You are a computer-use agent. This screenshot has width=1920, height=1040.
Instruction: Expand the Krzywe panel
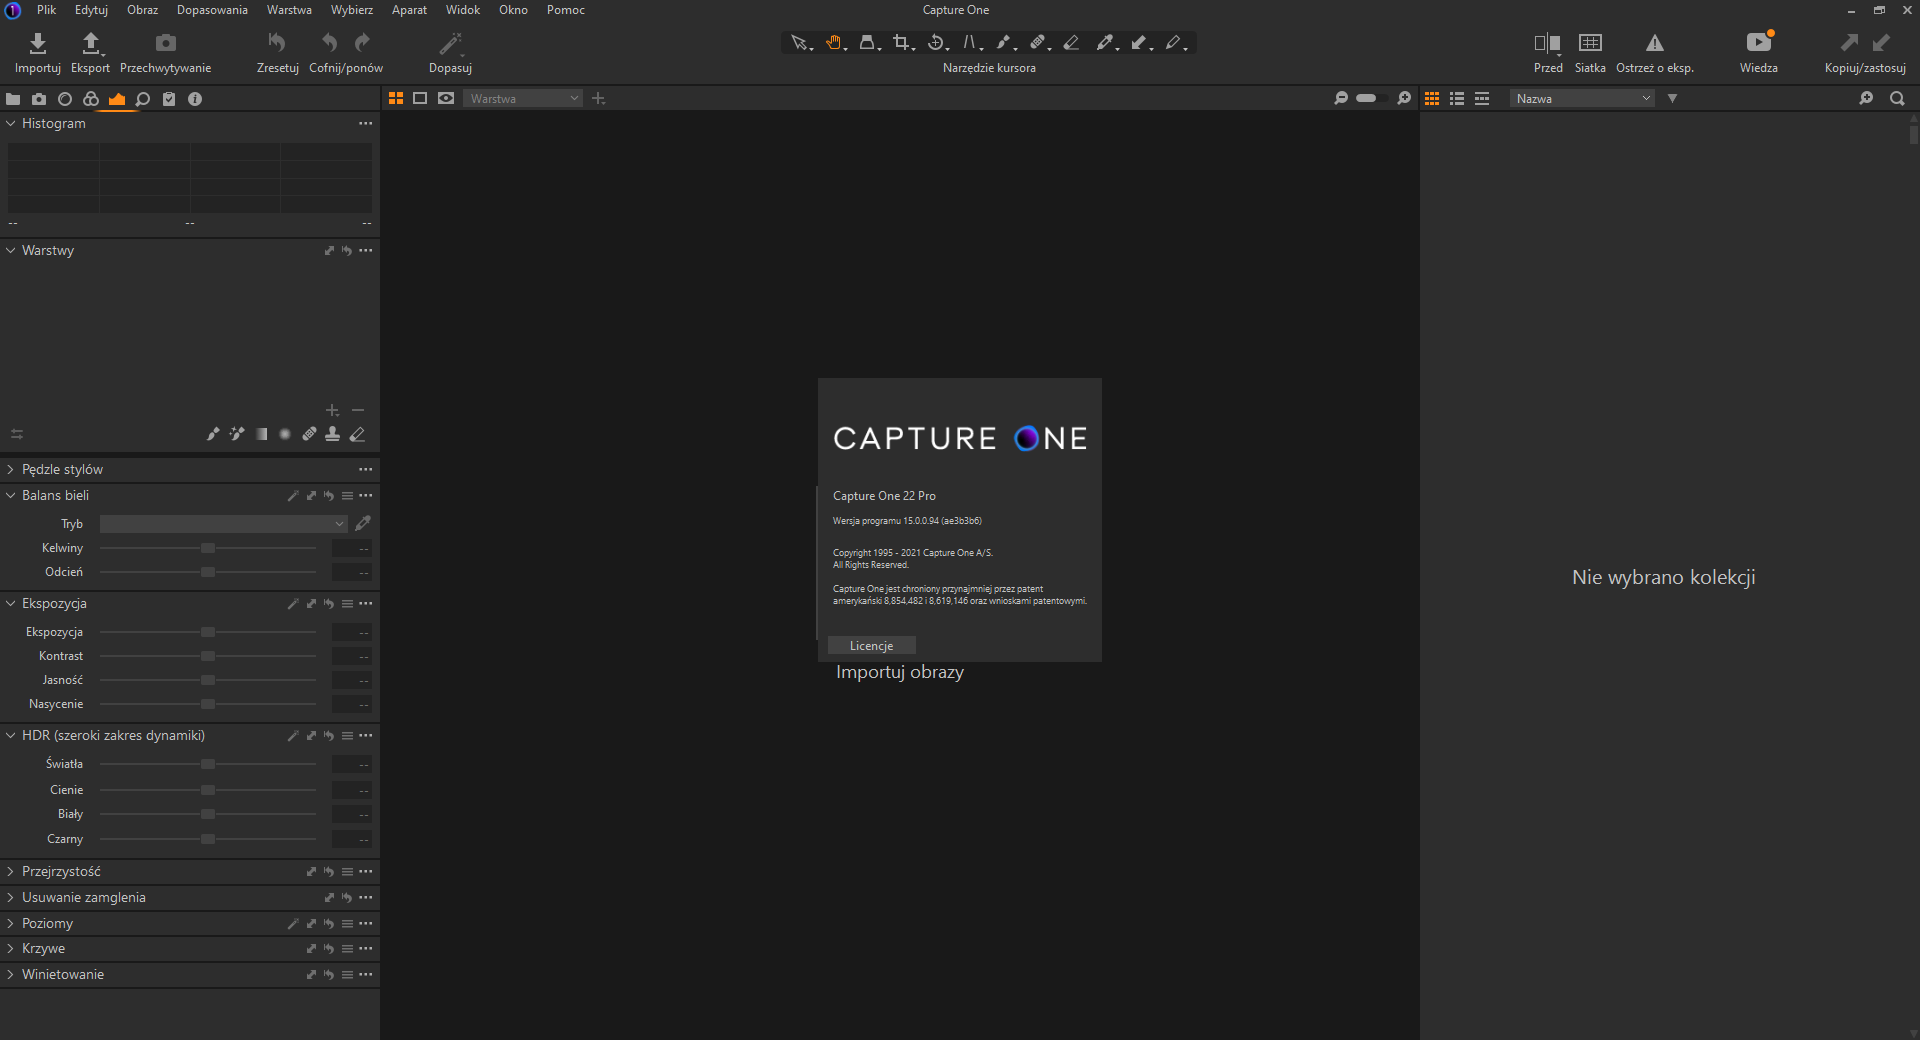click(x=11, y=948)
